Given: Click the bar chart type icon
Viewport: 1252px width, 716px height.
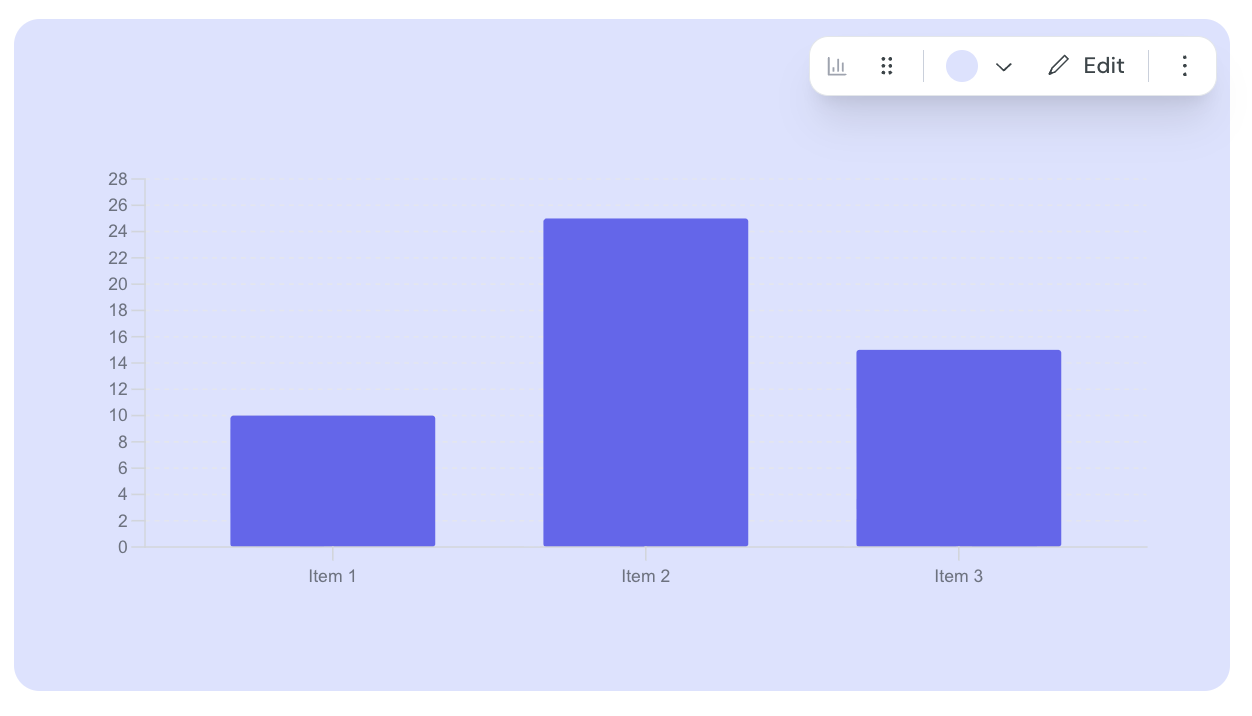Looking at the screenshot, I should click(837, 66).
